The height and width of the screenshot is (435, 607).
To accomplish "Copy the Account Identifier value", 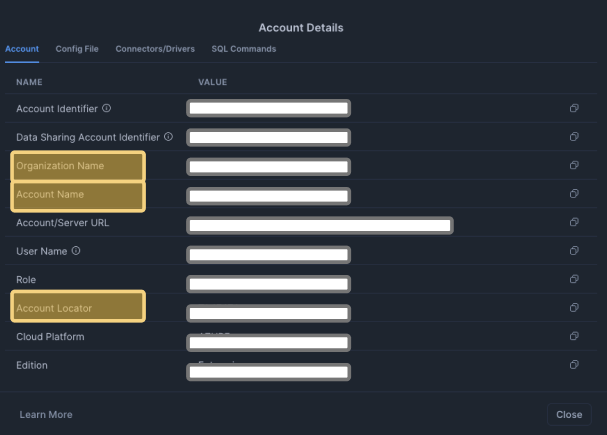I will 574,108.
